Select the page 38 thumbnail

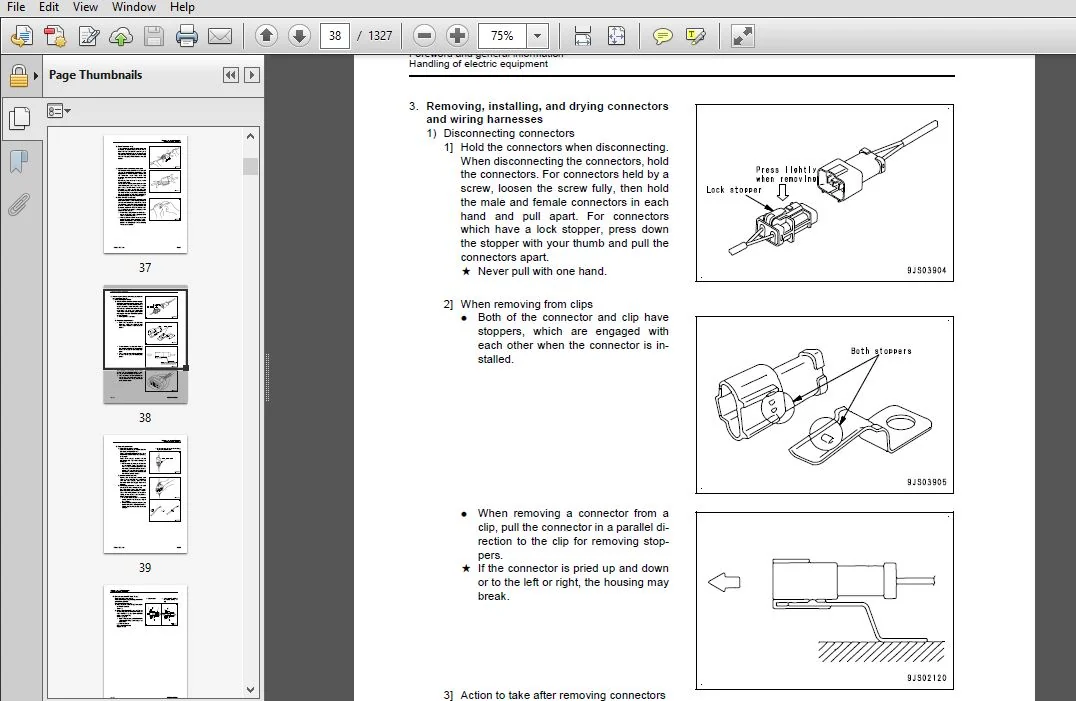(145, 344)
